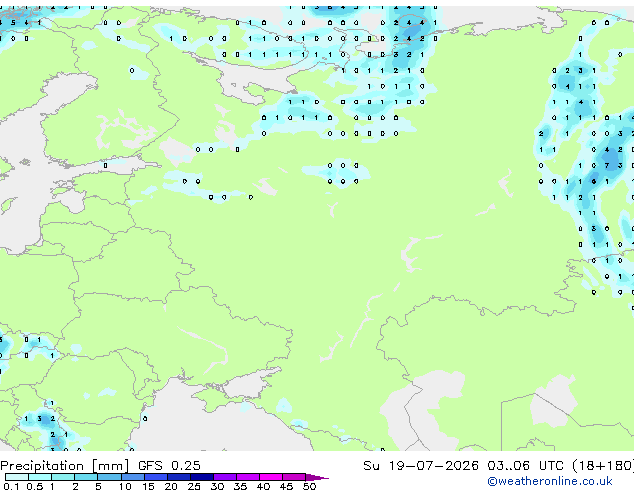The height and width of the screenshot is (490, 634).
Task: Click the 45 mm magenta legend swatch
Action: tap(294, 477)
